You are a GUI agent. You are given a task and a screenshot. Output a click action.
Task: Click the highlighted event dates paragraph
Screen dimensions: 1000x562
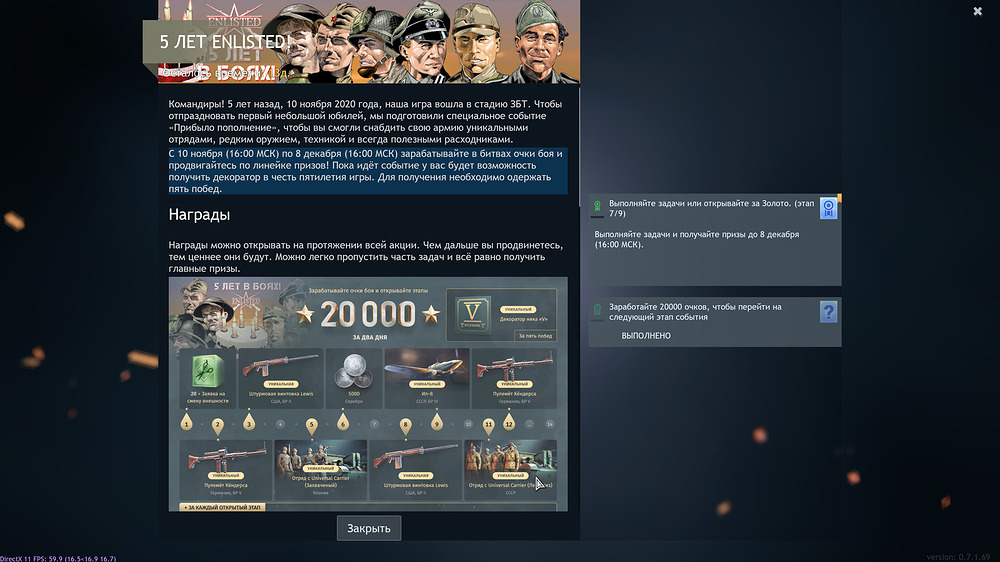coord(368,171)
